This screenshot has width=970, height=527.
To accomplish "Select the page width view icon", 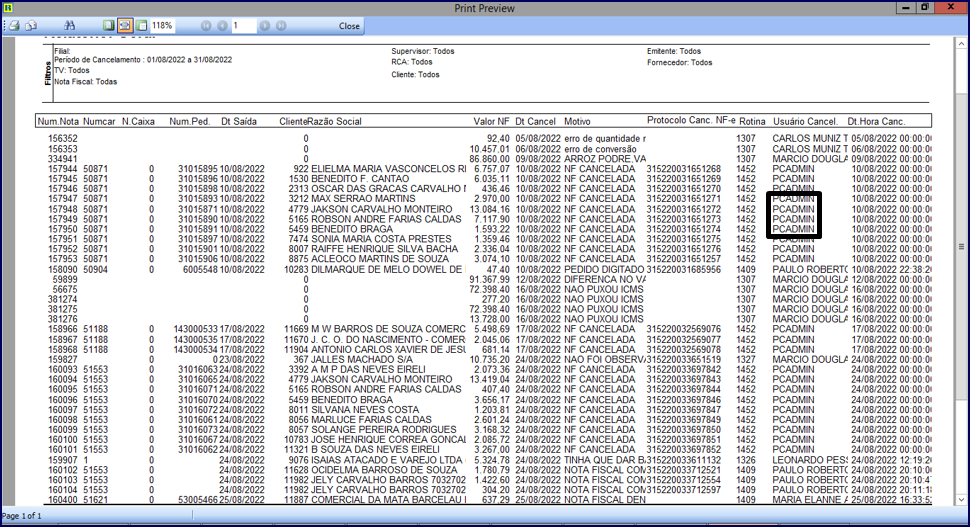I will 125,25.
